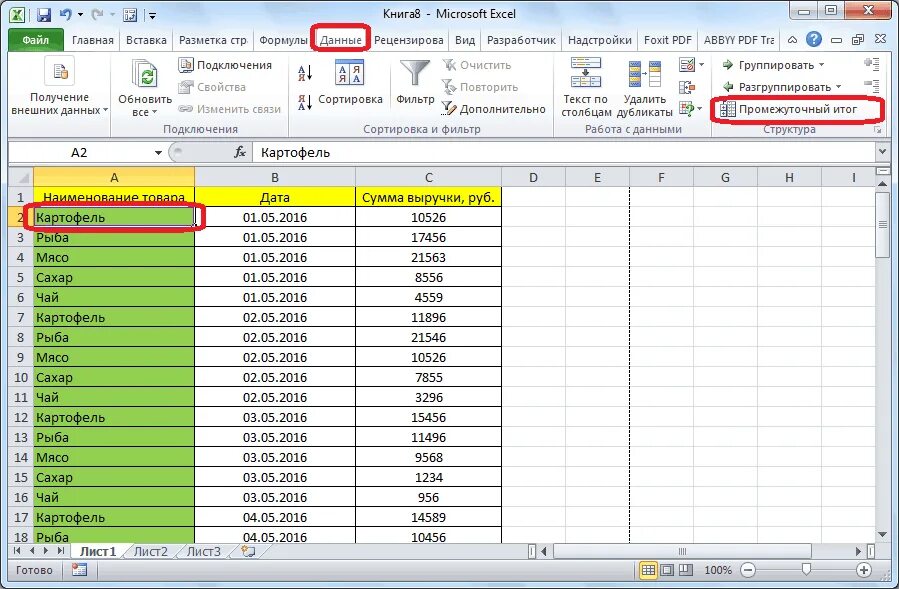Select the Данные ribbon tab
This screenshot has height=589, width=899.
tap(341, 40)
